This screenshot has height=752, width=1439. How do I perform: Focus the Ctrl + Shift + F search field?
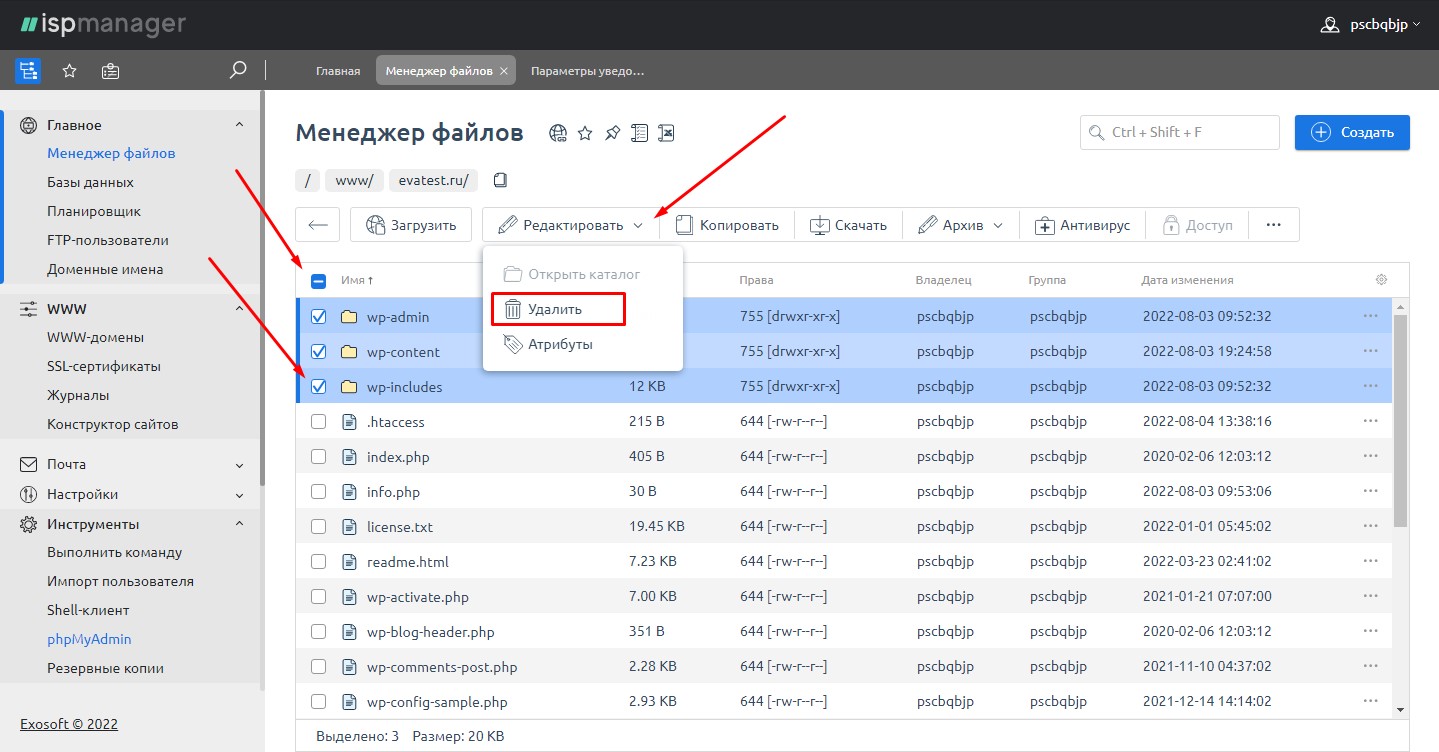[1180, 132]
